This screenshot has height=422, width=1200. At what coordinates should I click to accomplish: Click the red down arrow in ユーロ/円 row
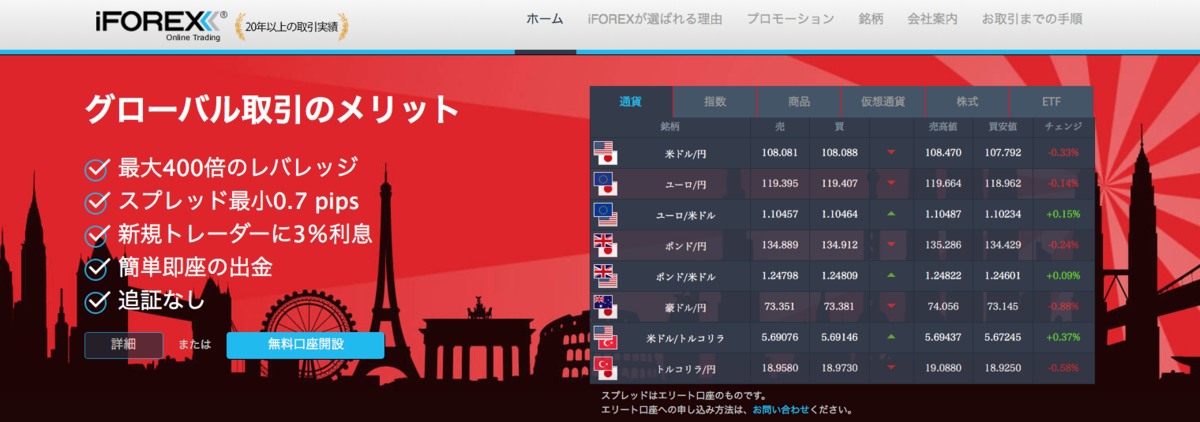pos(891,184)
